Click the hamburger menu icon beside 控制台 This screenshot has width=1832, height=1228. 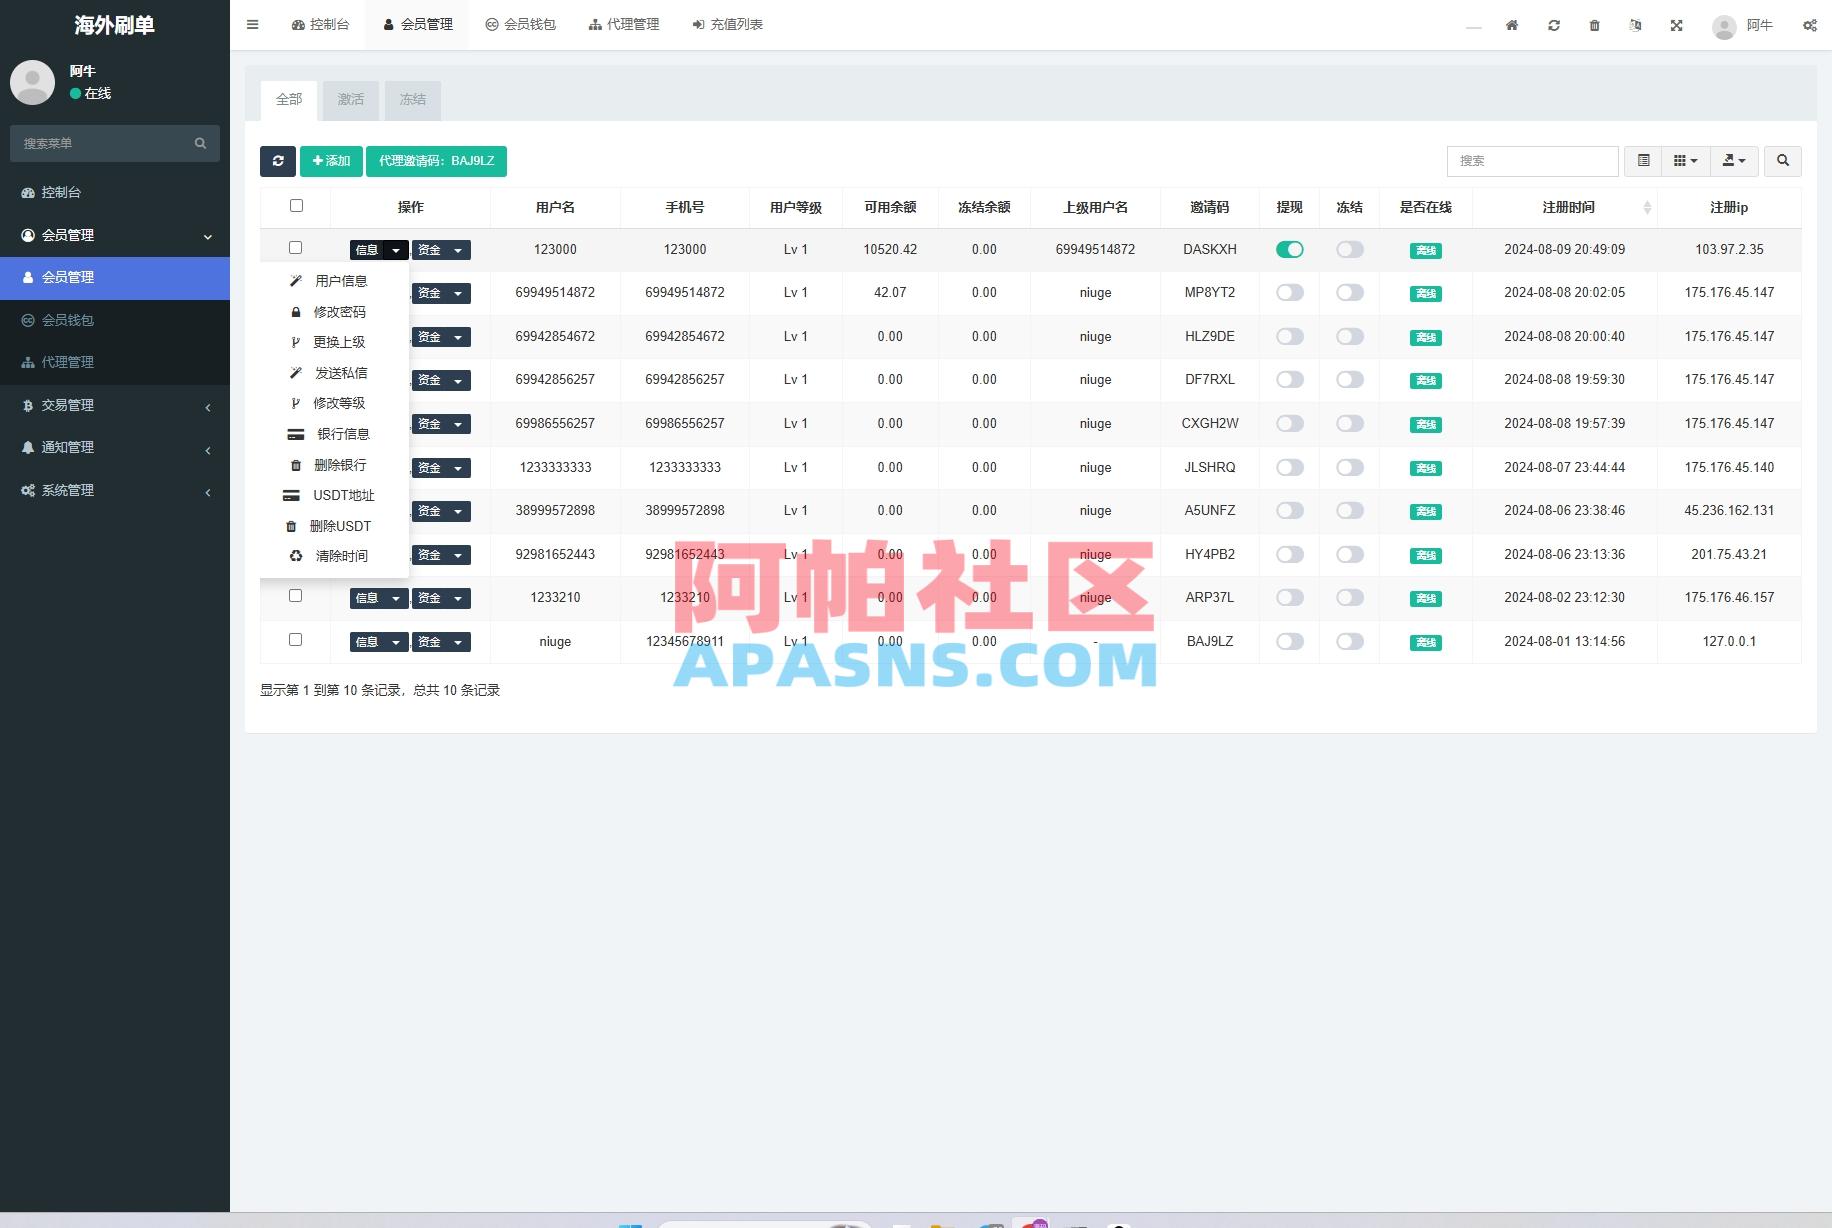tap(252, 24)
